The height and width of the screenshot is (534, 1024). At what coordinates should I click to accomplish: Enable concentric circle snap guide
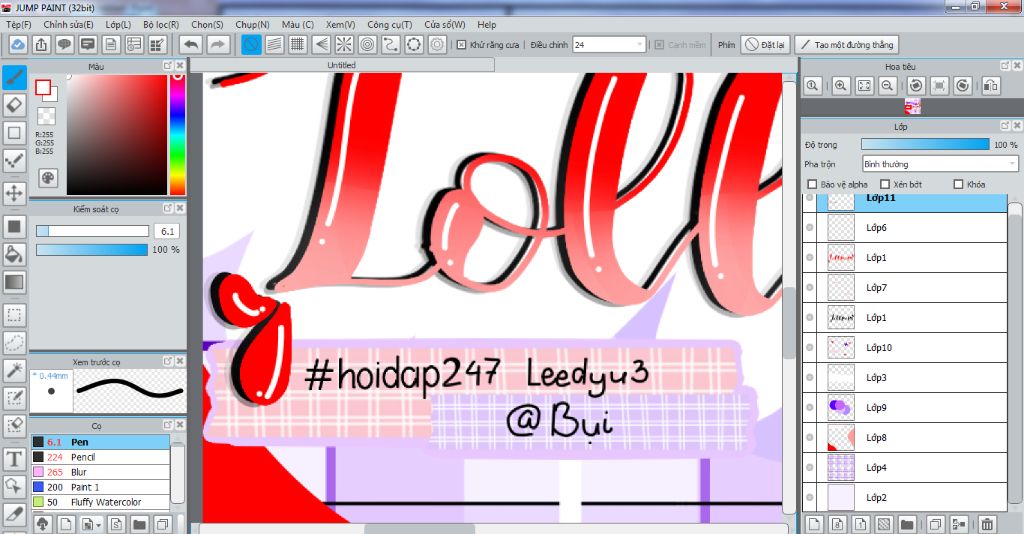368,44
